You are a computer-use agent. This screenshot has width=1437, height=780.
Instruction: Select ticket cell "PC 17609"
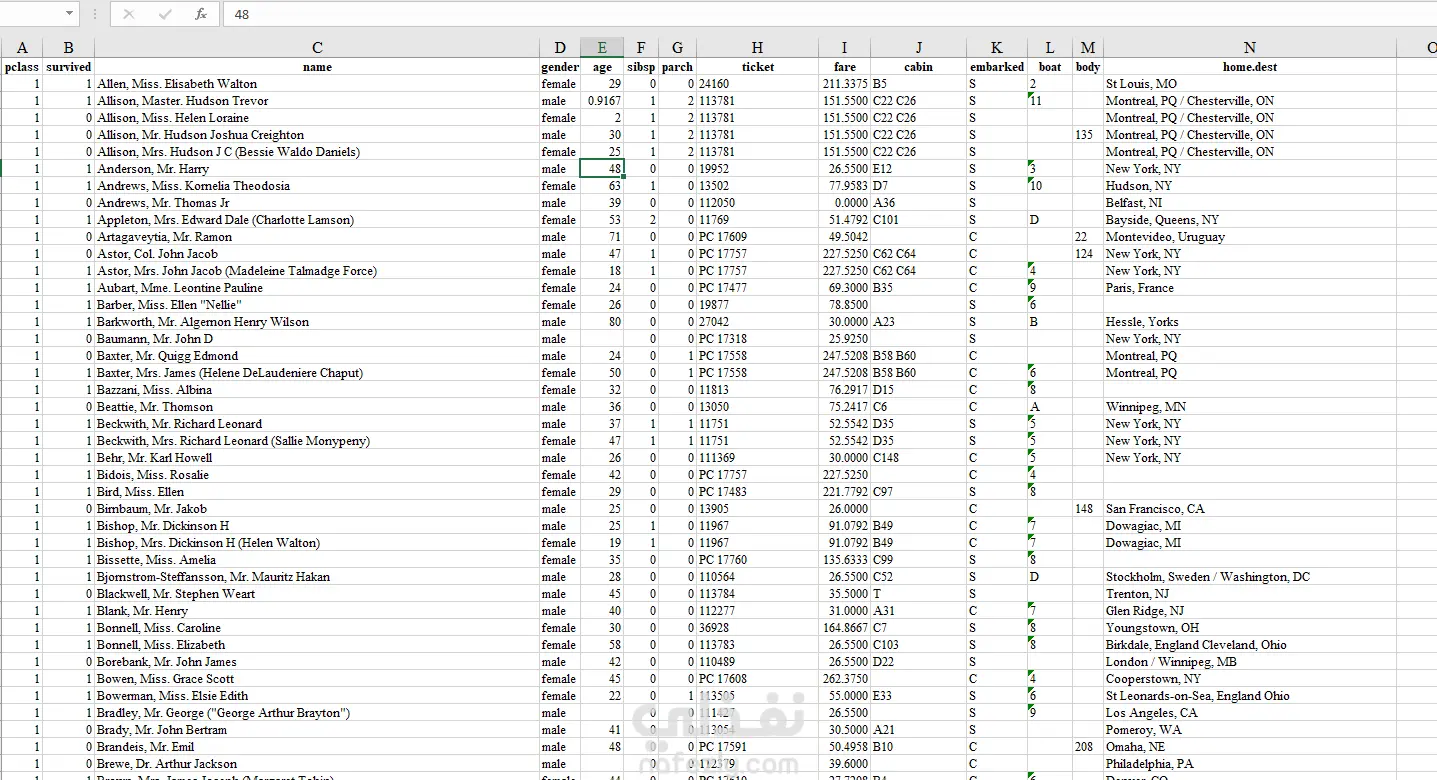pos(757,237)
